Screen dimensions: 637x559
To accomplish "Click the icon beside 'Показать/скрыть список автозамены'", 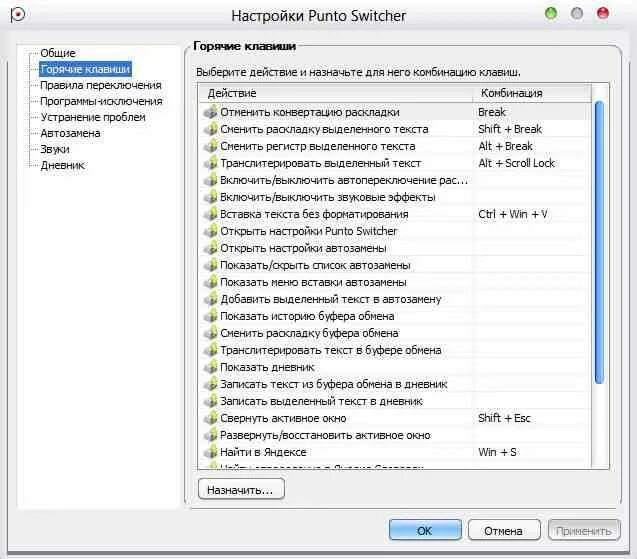I will (210, 265).
